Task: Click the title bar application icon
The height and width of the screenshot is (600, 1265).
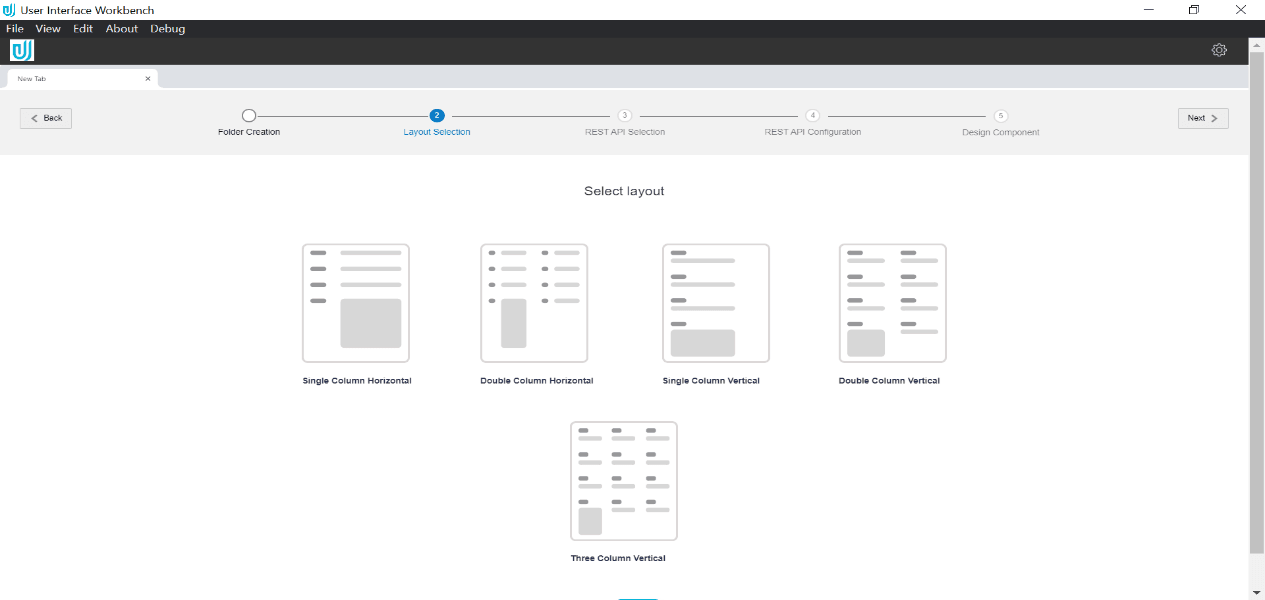Action: tap(10, 10)
